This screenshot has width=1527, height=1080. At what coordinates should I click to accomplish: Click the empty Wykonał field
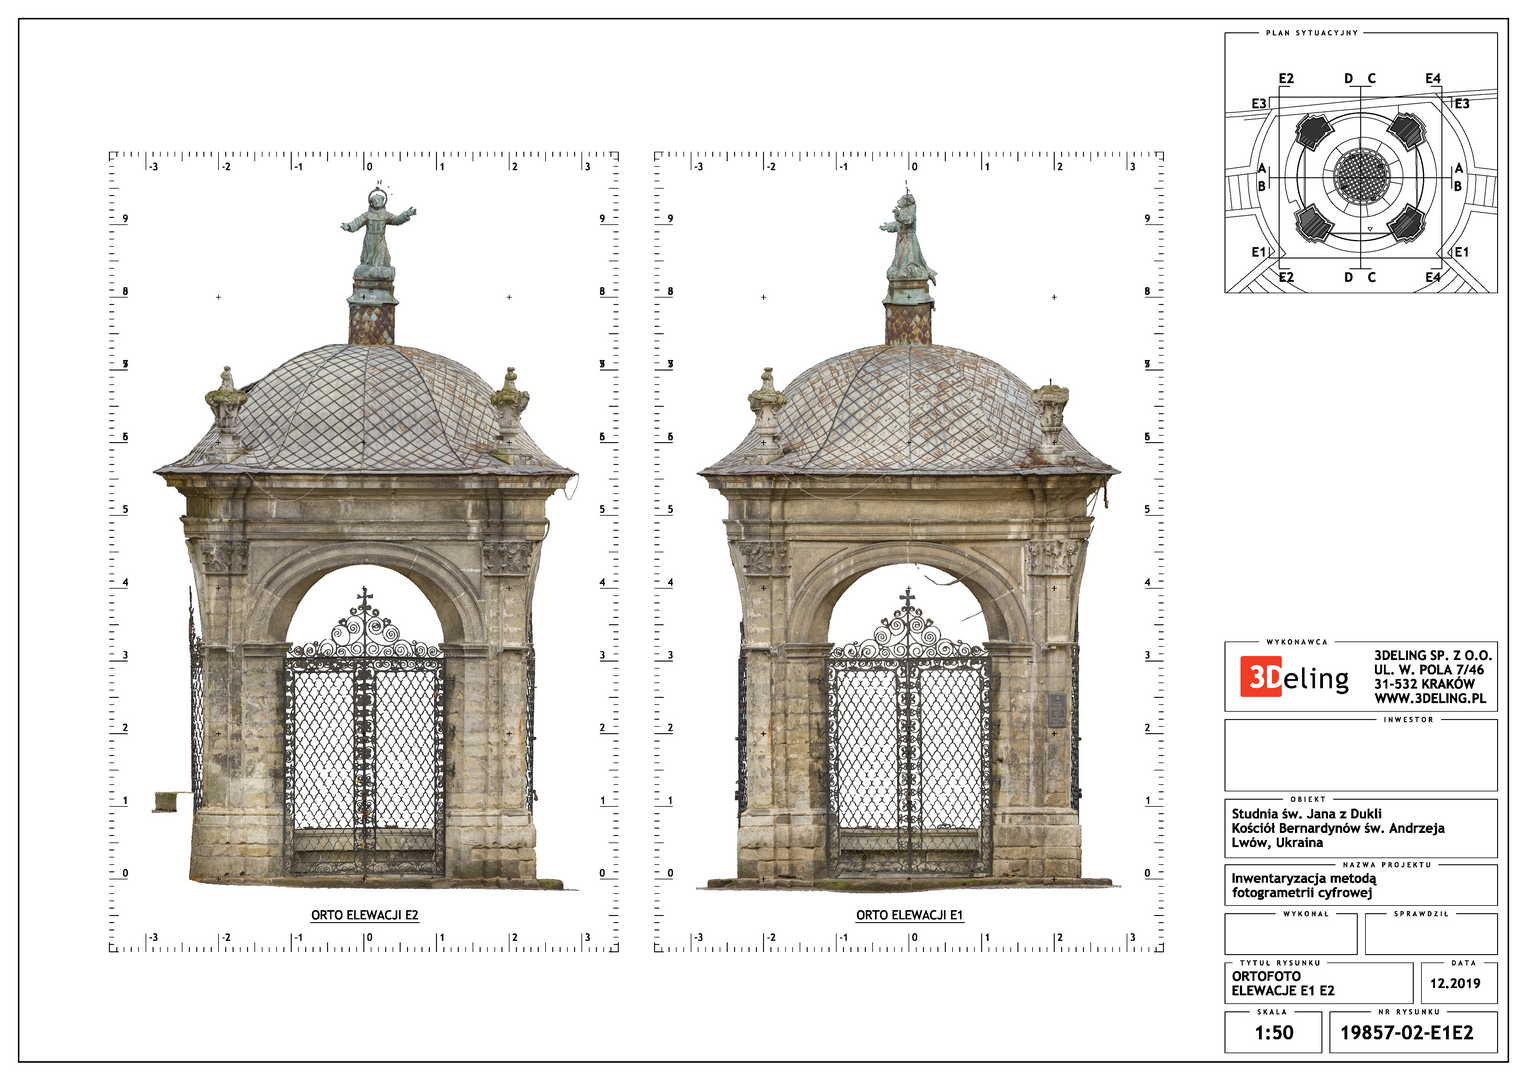(x=1290, y=936)
